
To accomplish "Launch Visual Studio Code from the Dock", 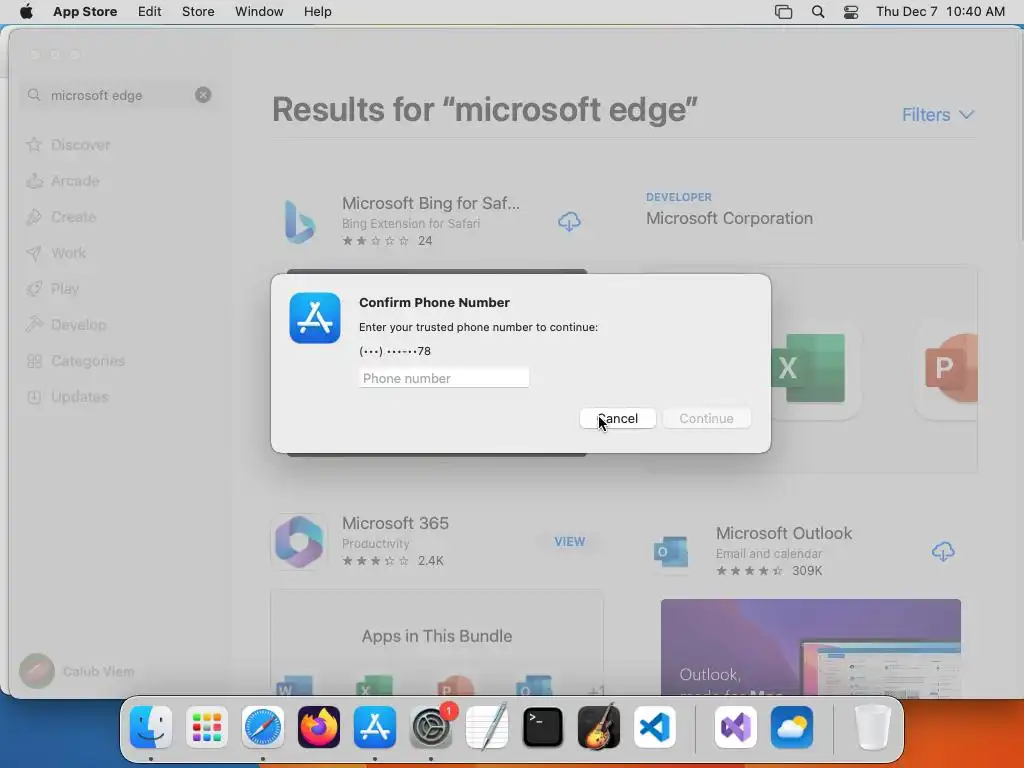I will coord(654,727).
